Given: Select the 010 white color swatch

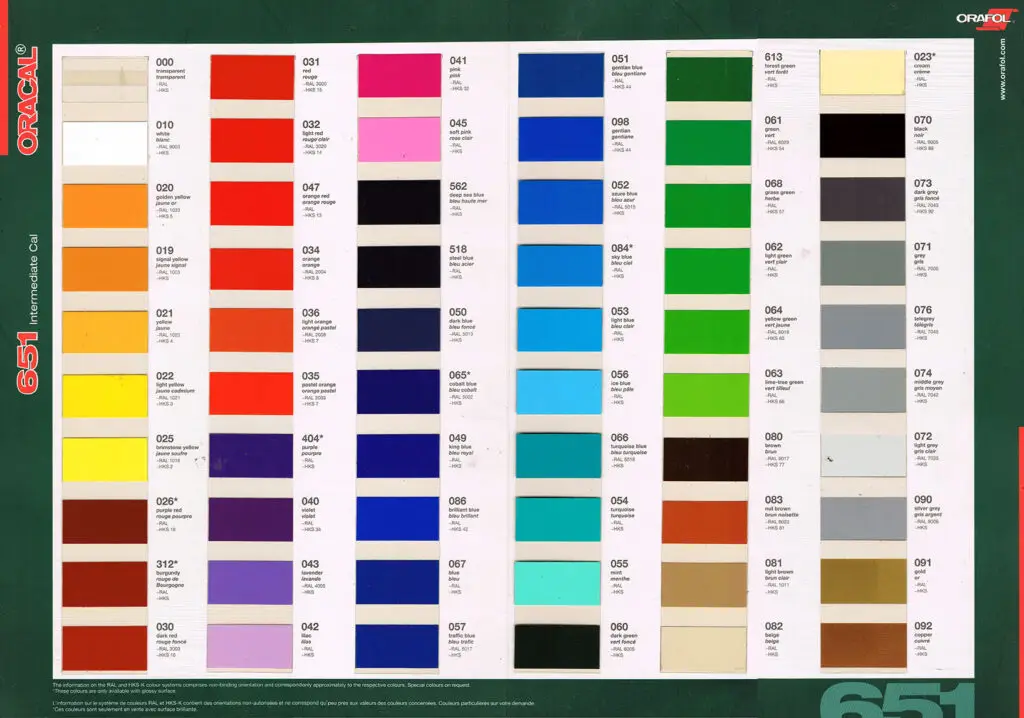Looking at the screenshot, I should click(105, 142).
